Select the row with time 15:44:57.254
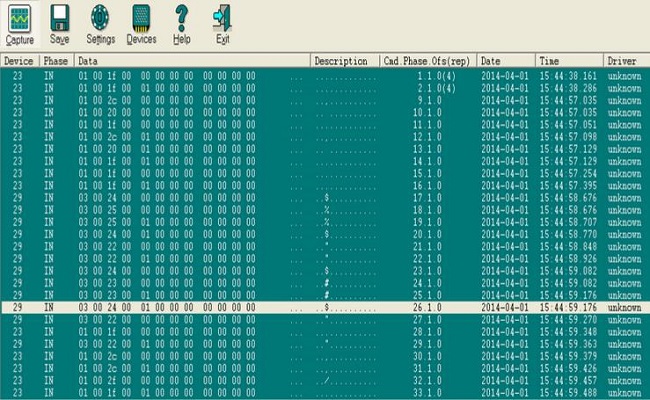The image size is (650, 400). [x=325, y=173]
